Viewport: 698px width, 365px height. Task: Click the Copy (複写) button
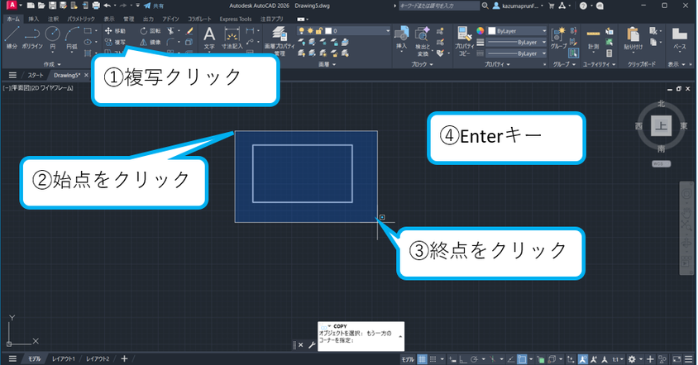click(115, 42)
